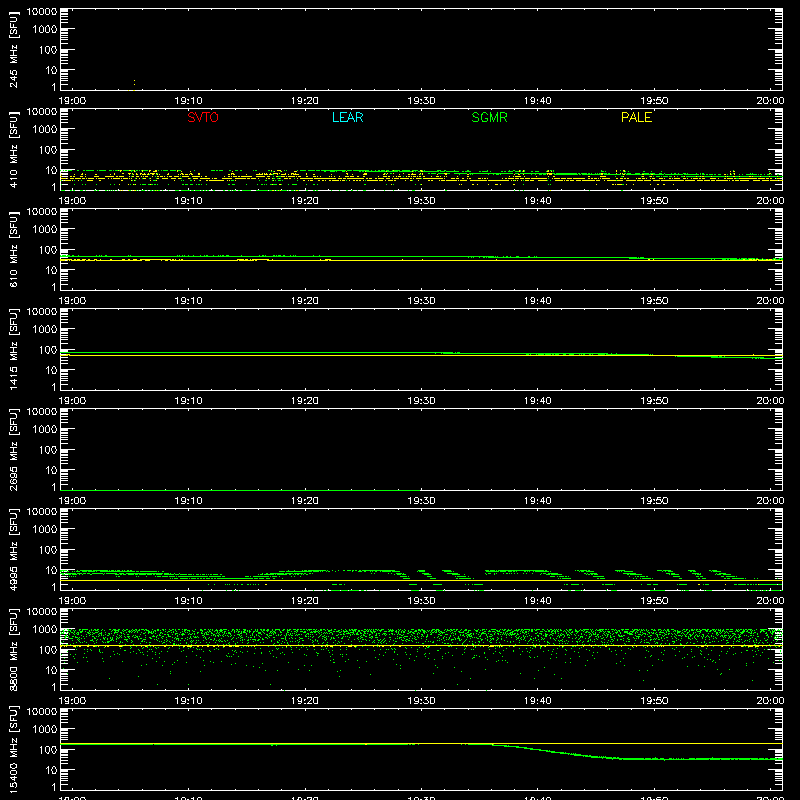The image size is (800, 800).
Task: Click the 10000 tick label on 245 MHz panel
Action: [x=42, y=12]
